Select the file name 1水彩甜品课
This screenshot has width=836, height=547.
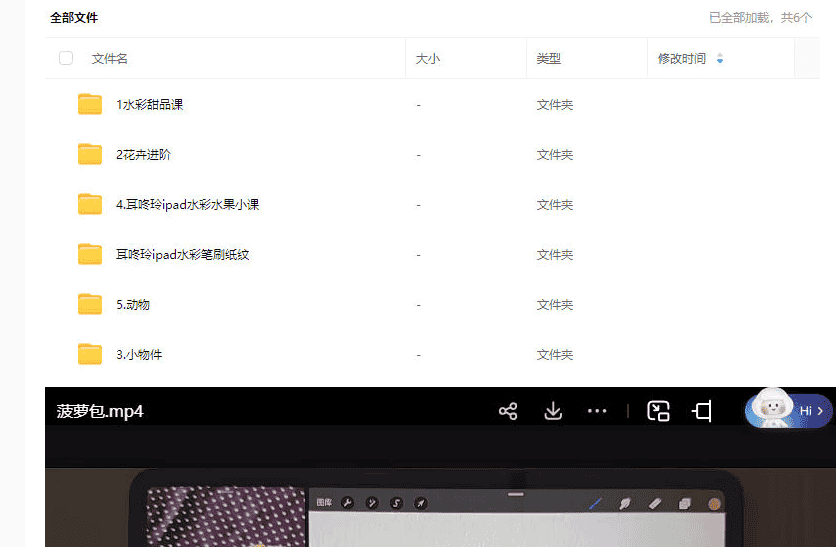pyautogui.click(x=150, y=104)
